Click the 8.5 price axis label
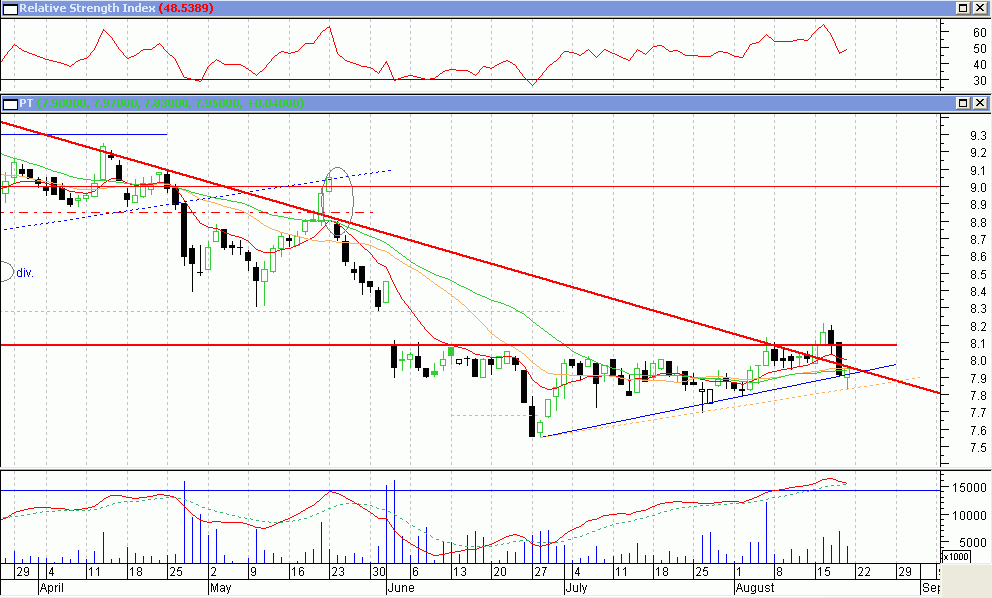The width and height of the screenshot is (992, 598). [978, 275]
